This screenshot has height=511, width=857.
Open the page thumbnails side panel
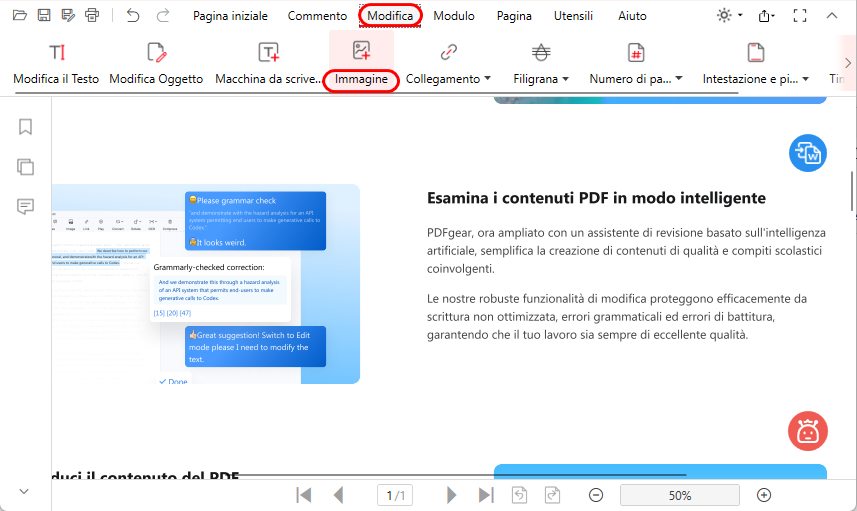click(x=25, y=167)
